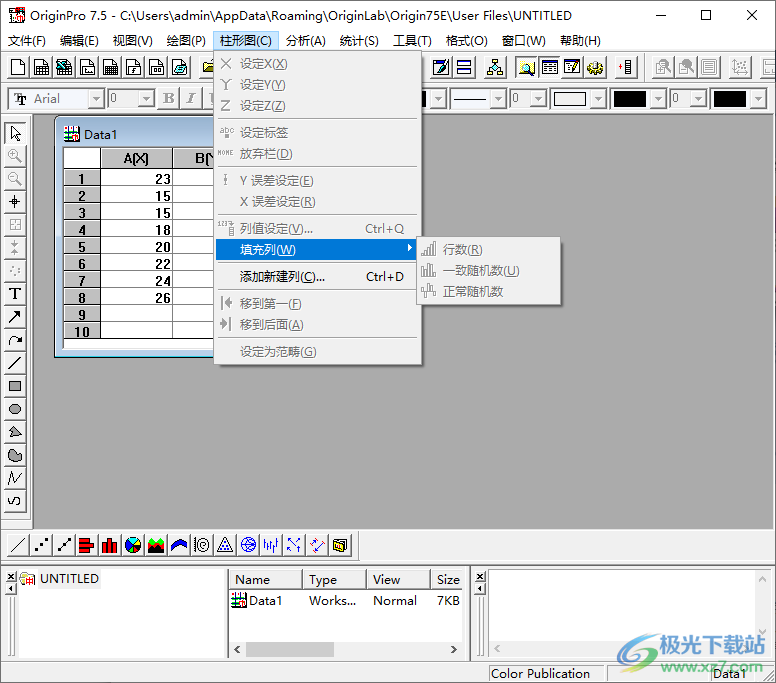The width and height of the screenshot is (776, 683).
Task: Select cell with value 23 in Data1
Action: click(137, 179)
